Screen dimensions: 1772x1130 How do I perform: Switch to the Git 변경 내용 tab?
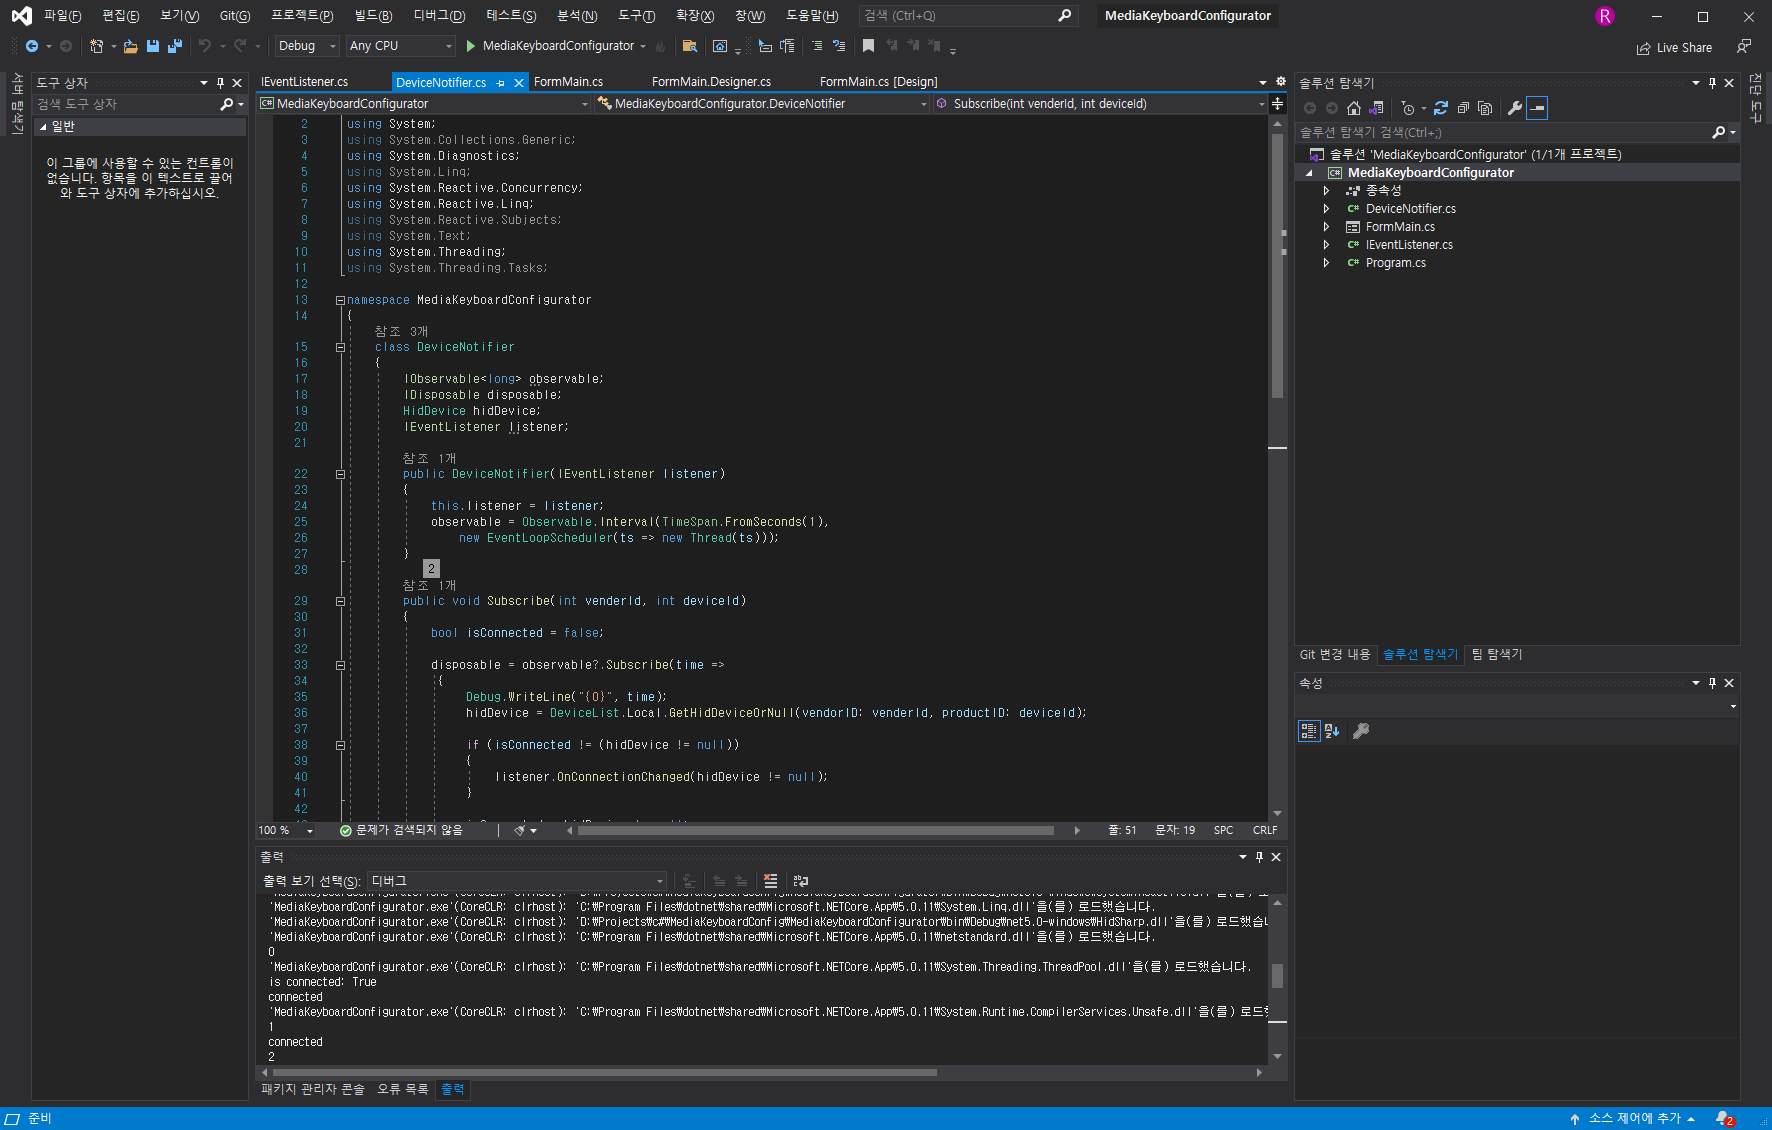1335,654
